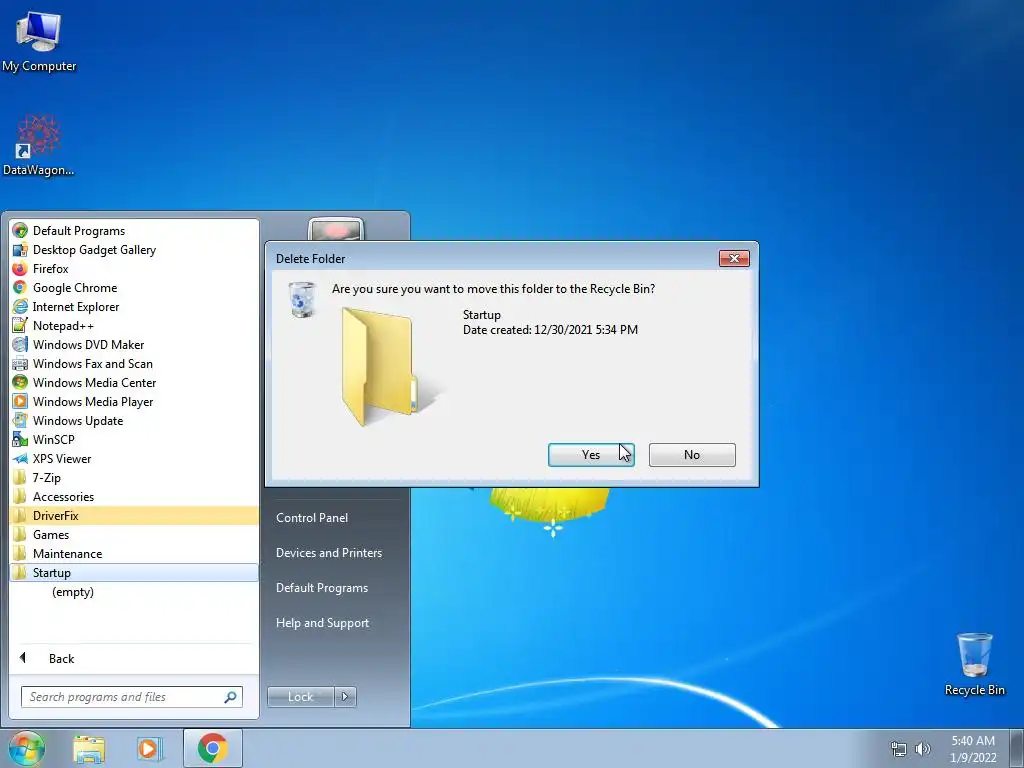Collapse the Startup folder
Viewport: 1024px width, 768px height.
point(134,572)
